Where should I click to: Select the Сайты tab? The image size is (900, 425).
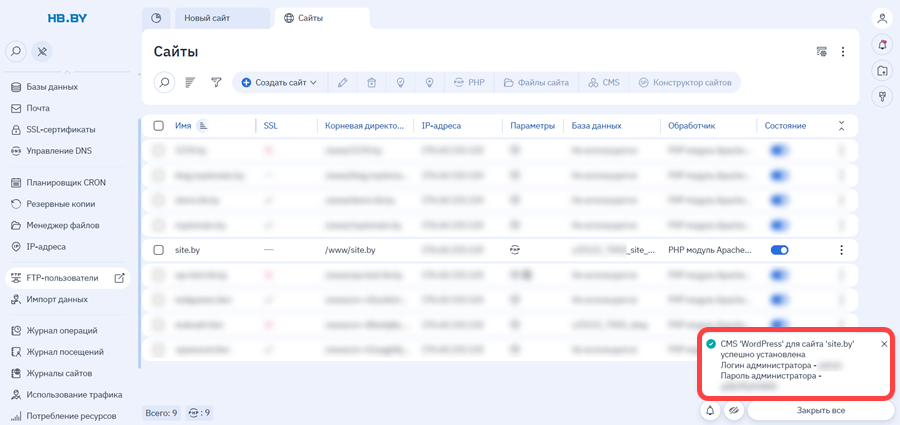pos(322,18)
